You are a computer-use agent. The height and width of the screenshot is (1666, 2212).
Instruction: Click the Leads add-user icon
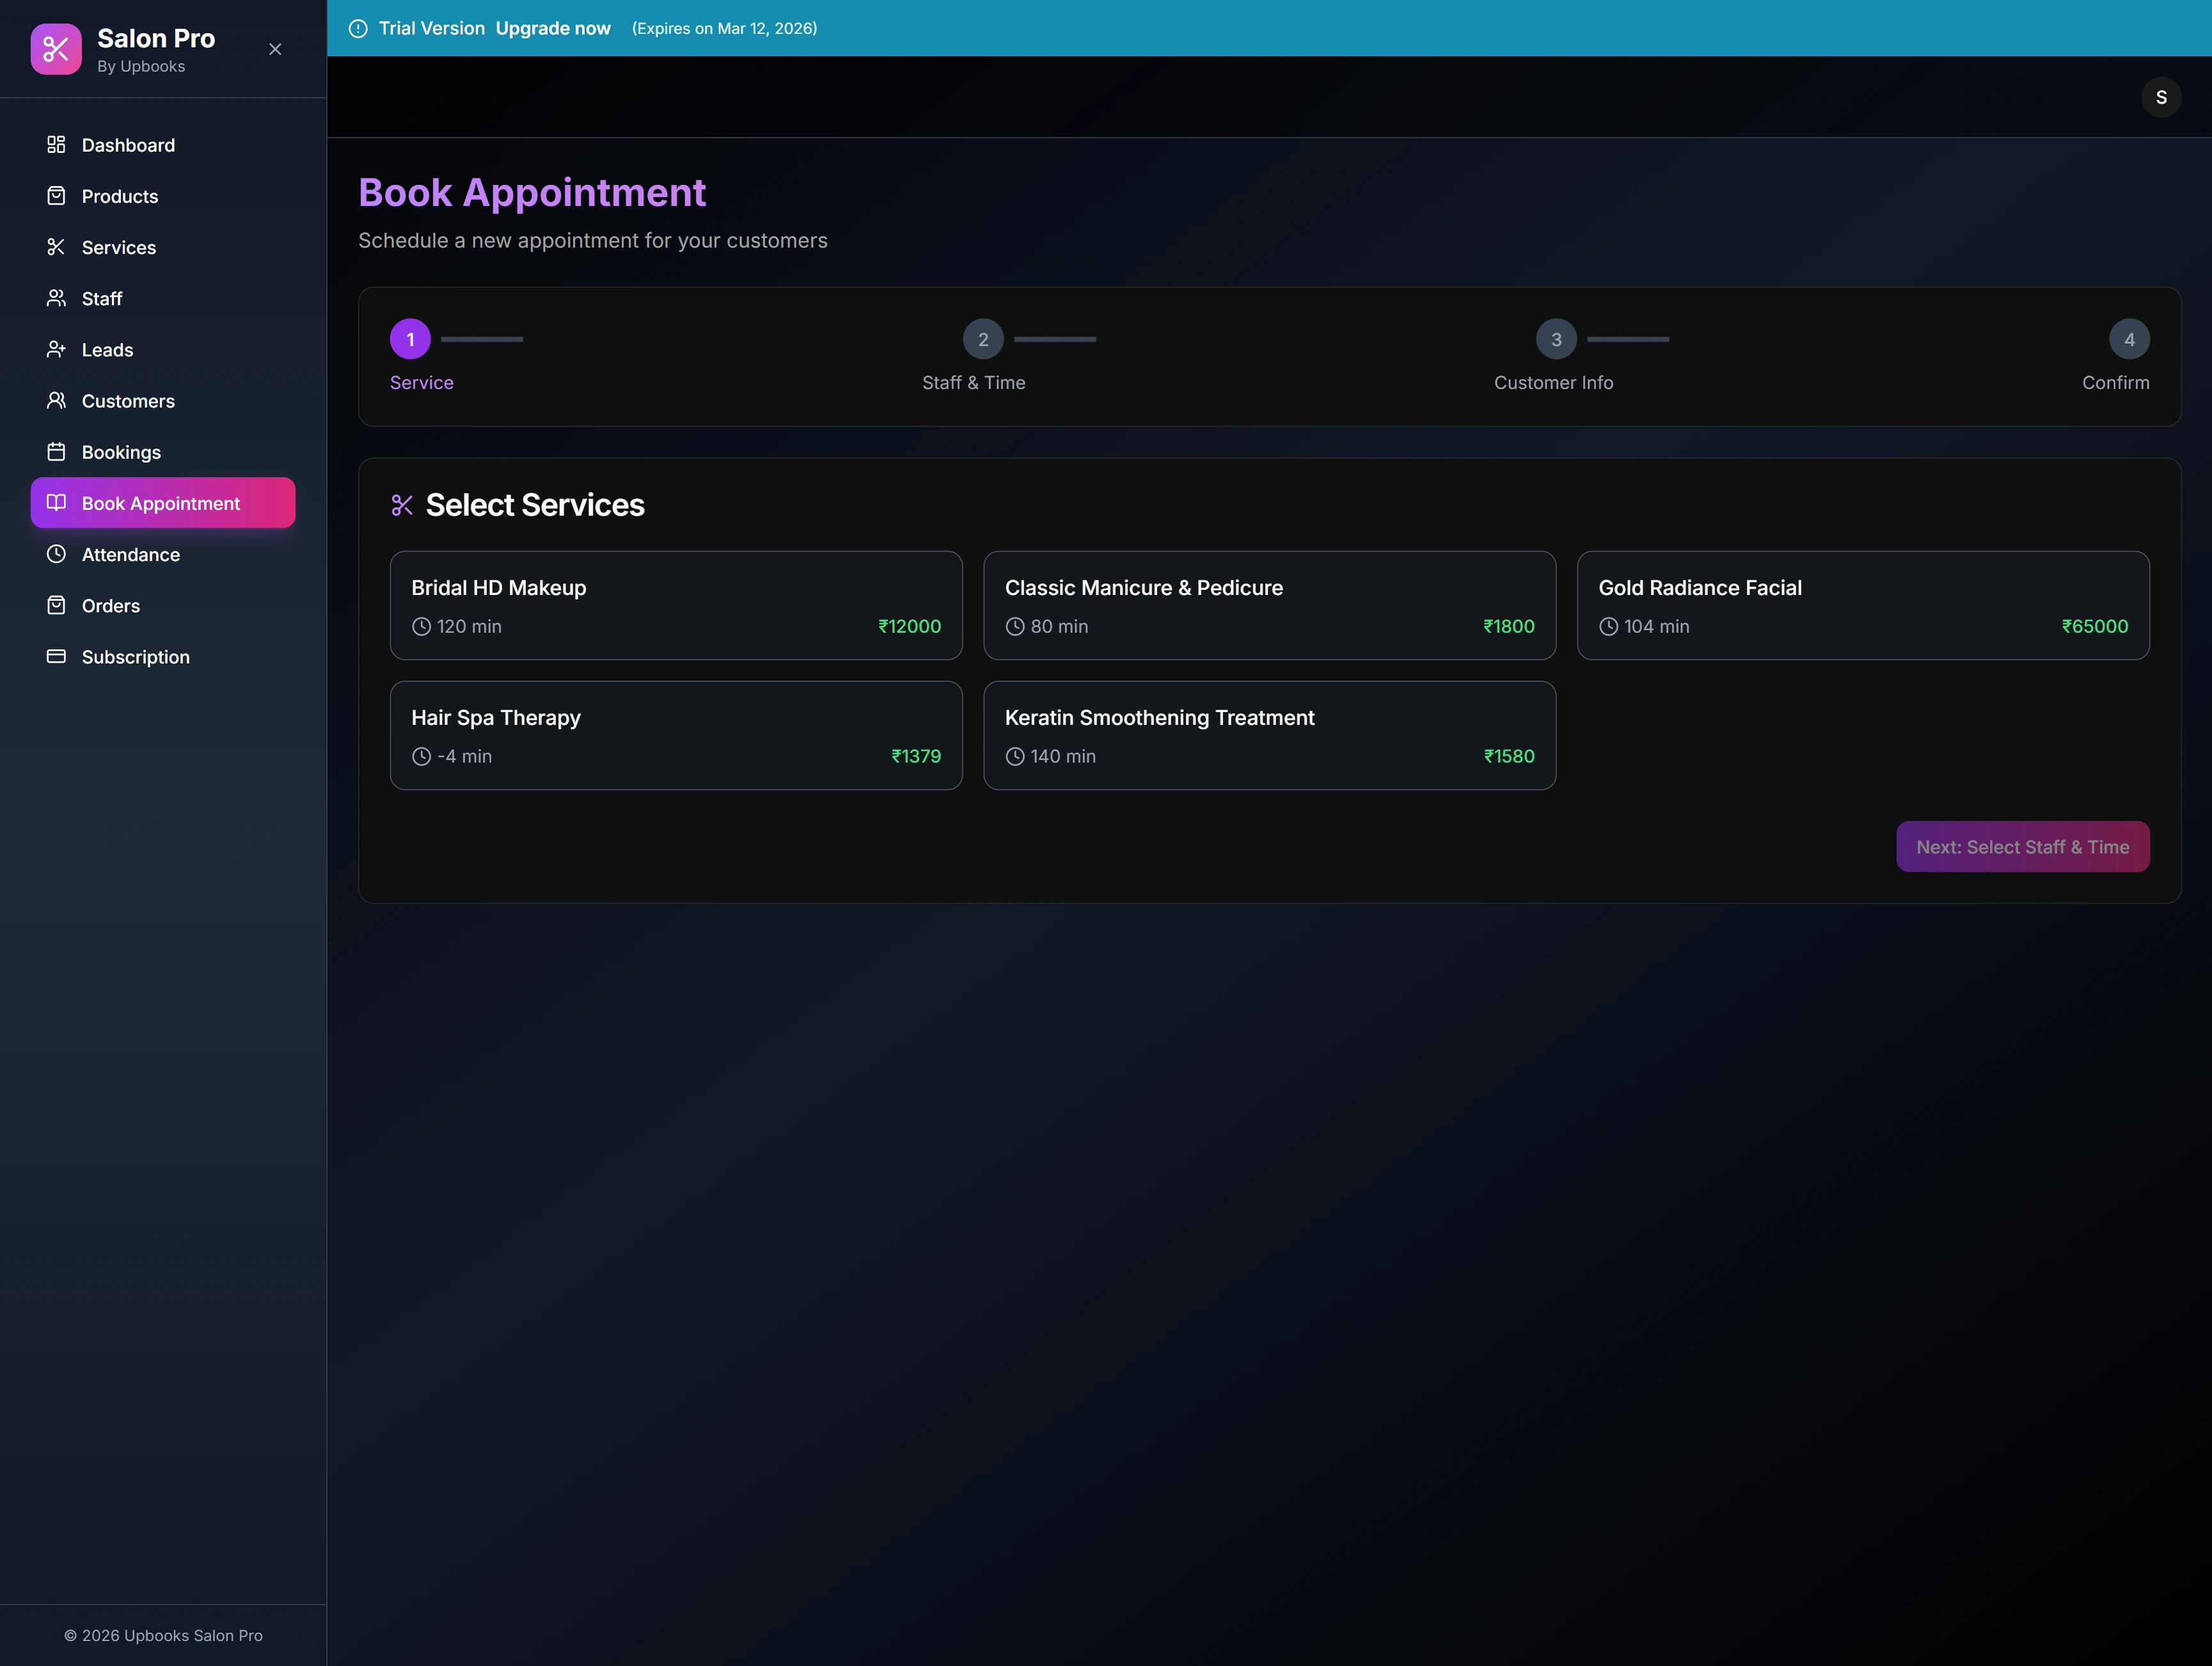(x=56, y=349)
